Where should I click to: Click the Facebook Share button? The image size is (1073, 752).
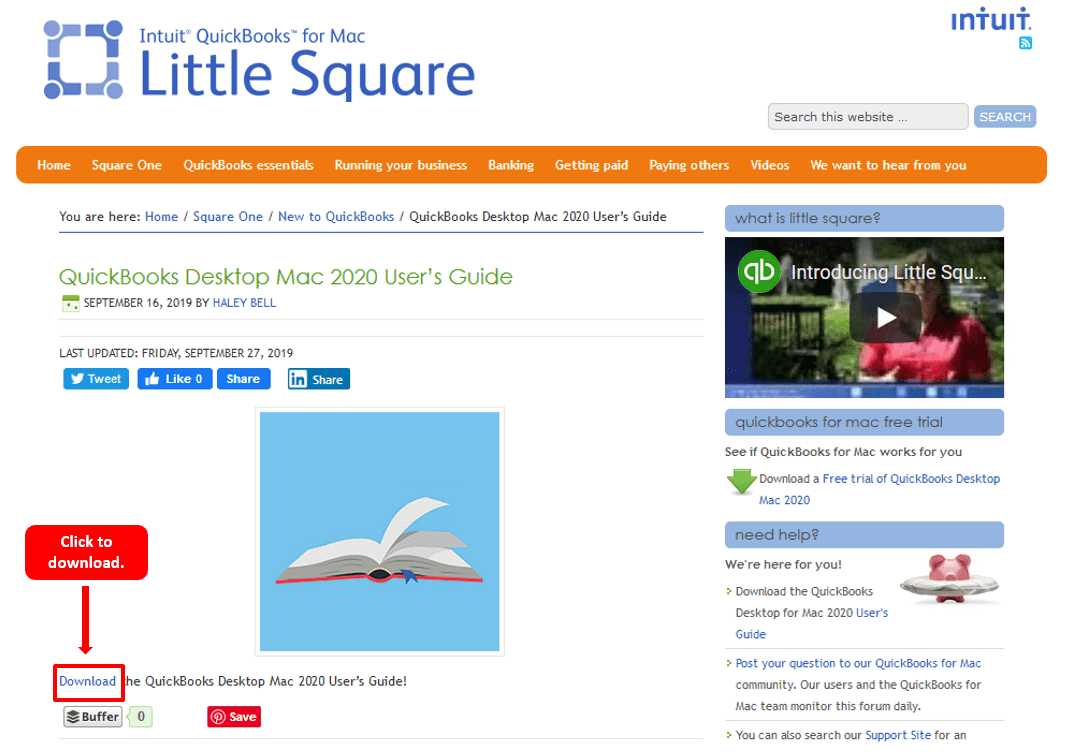(x=244, y=378)
